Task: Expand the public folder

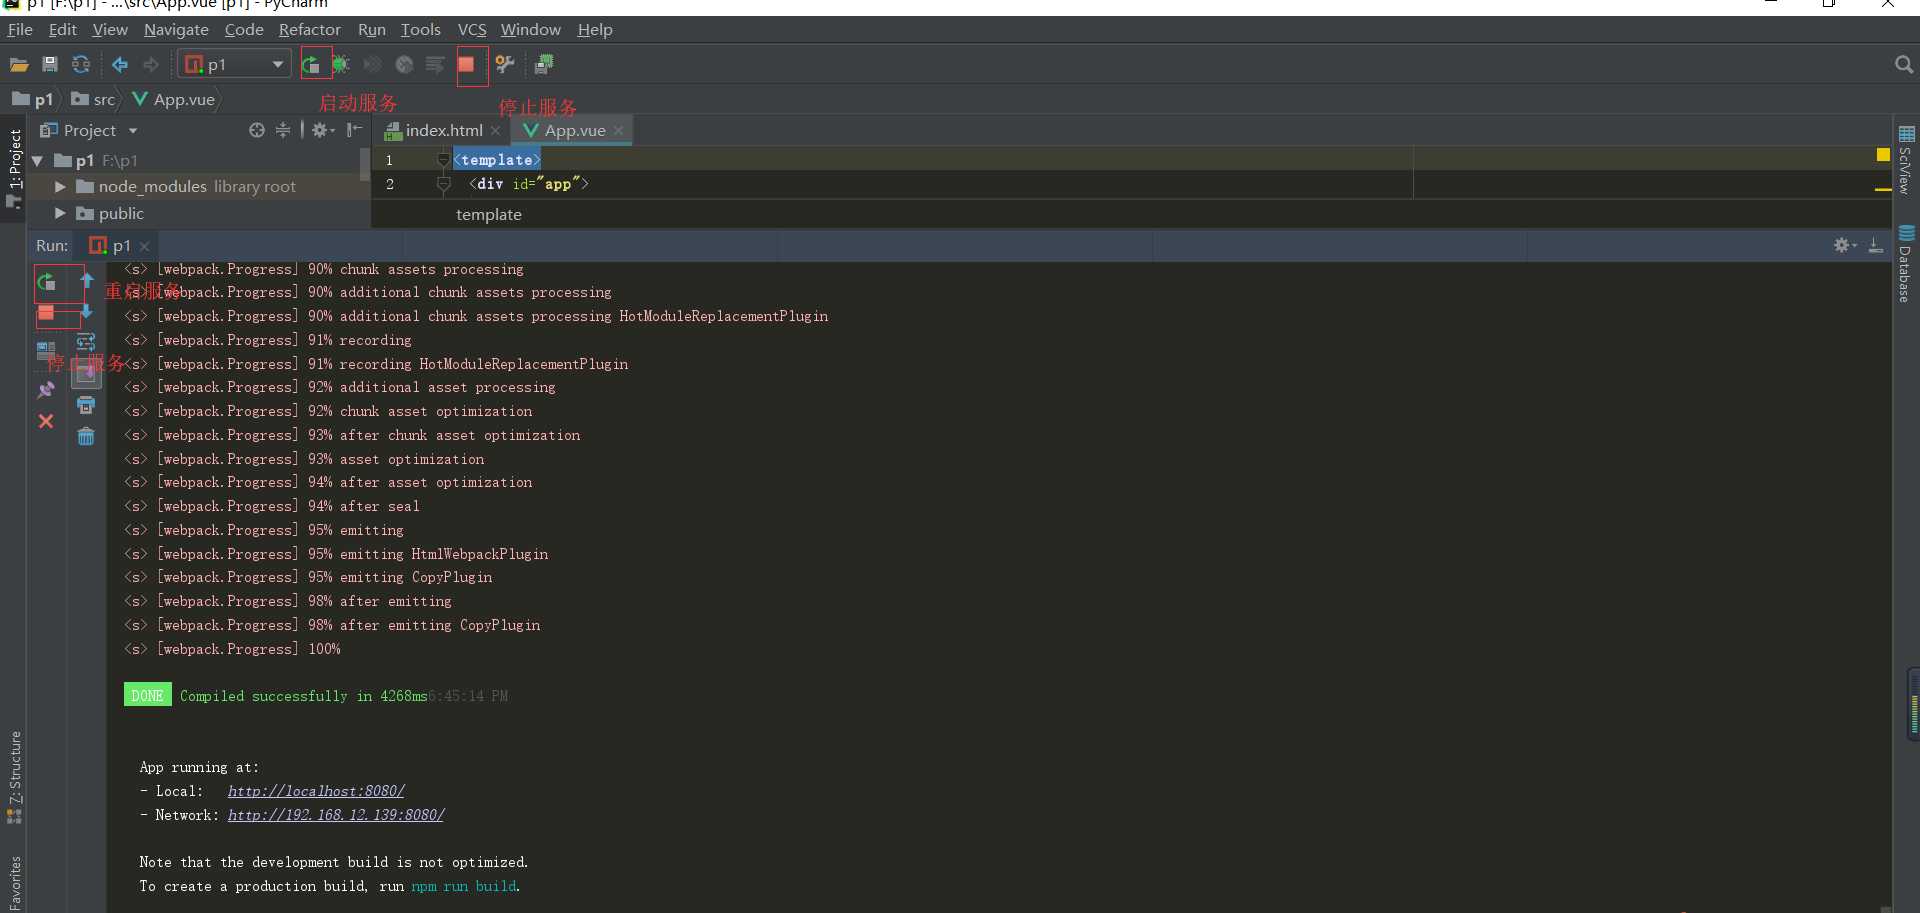Action: coord(60,214)
